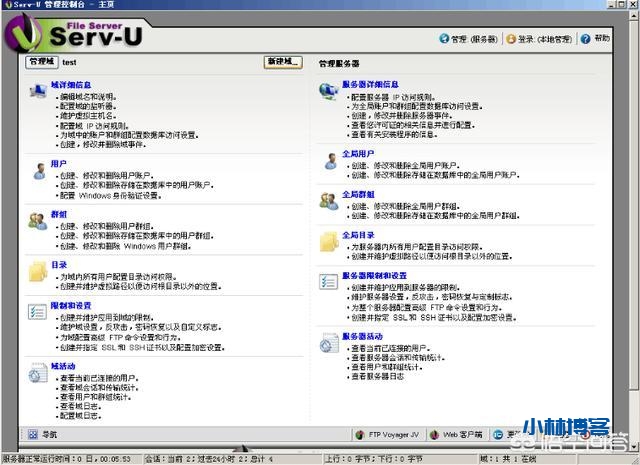Open the 域详细信息 link
The height and width of the screenshot is (465, 640).
[71, 85]
